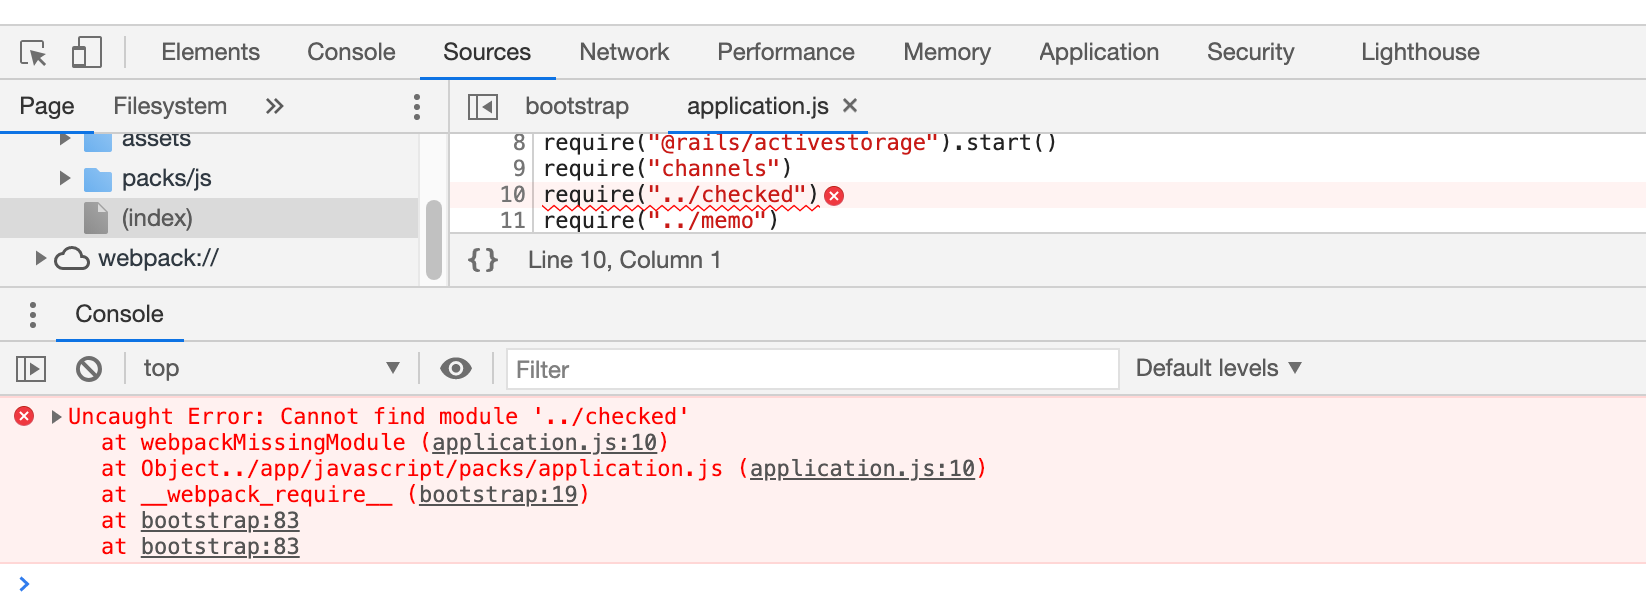Show the console sidebar icon

(x=31, y=369)
